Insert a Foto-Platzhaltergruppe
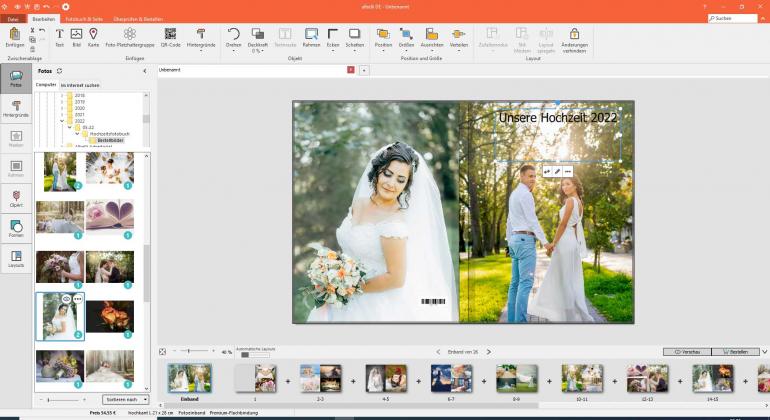Screen dimensions: 770x420 (130, 37)
